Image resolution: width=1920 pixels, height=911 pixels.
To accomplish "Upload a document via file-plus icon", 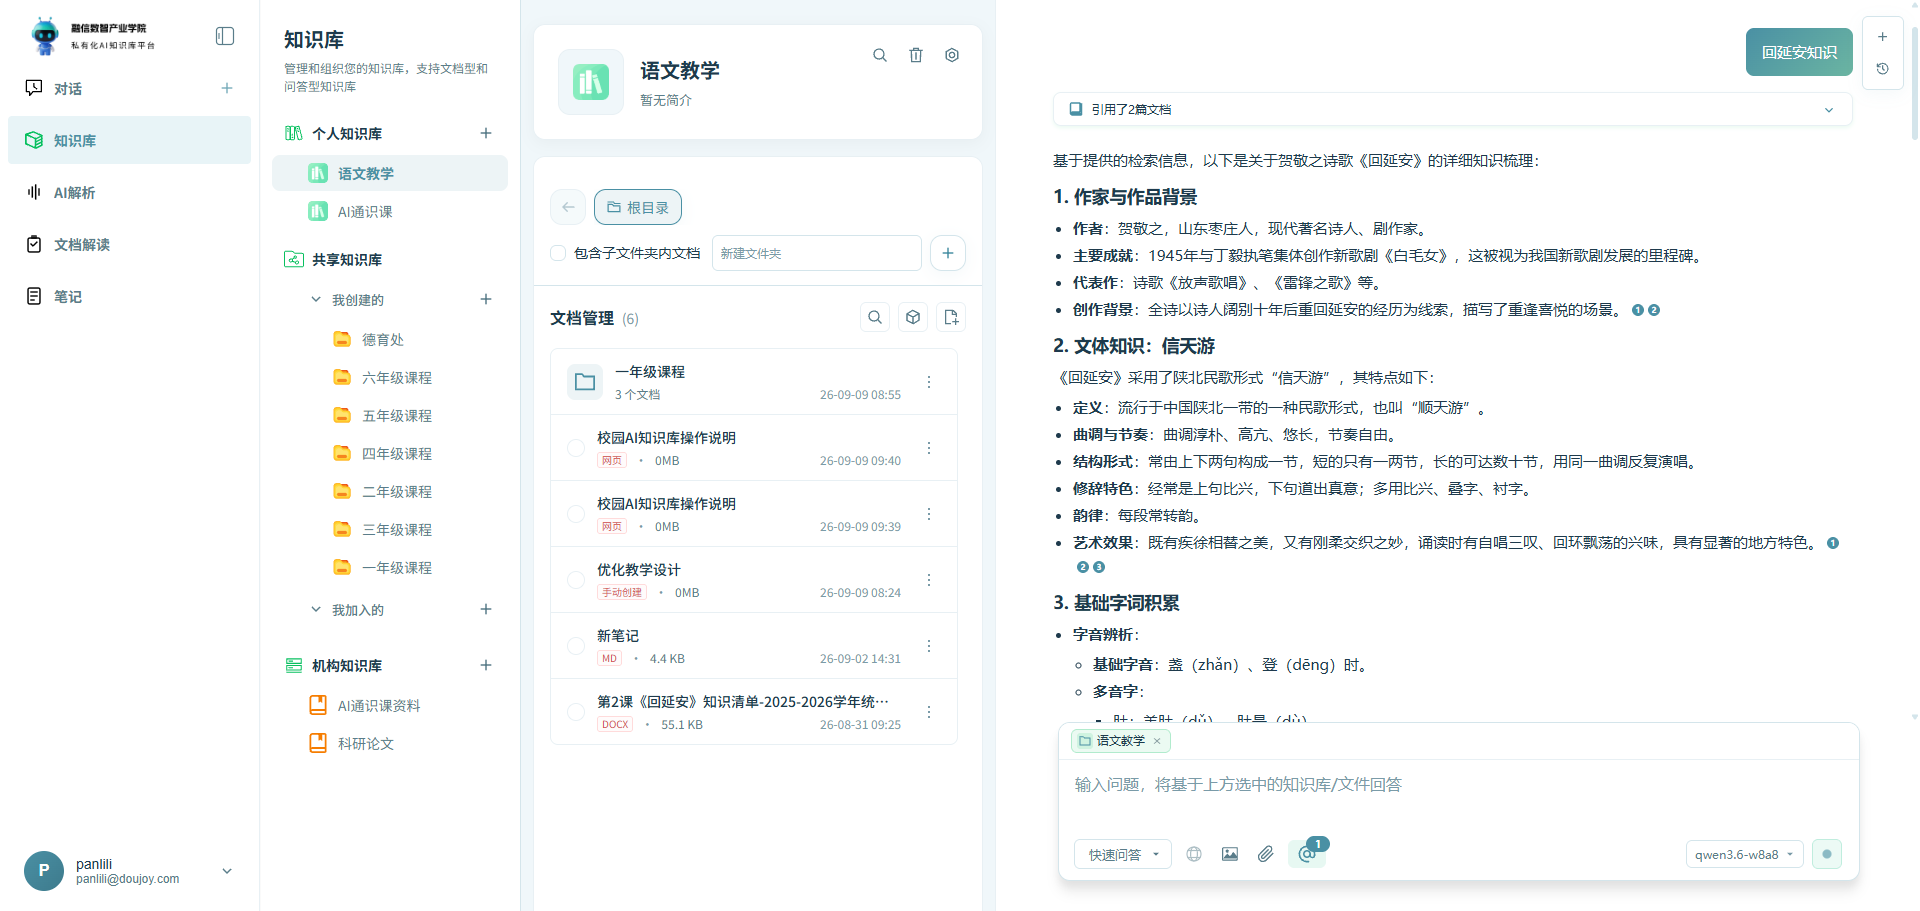I will [x=951, y=317].
